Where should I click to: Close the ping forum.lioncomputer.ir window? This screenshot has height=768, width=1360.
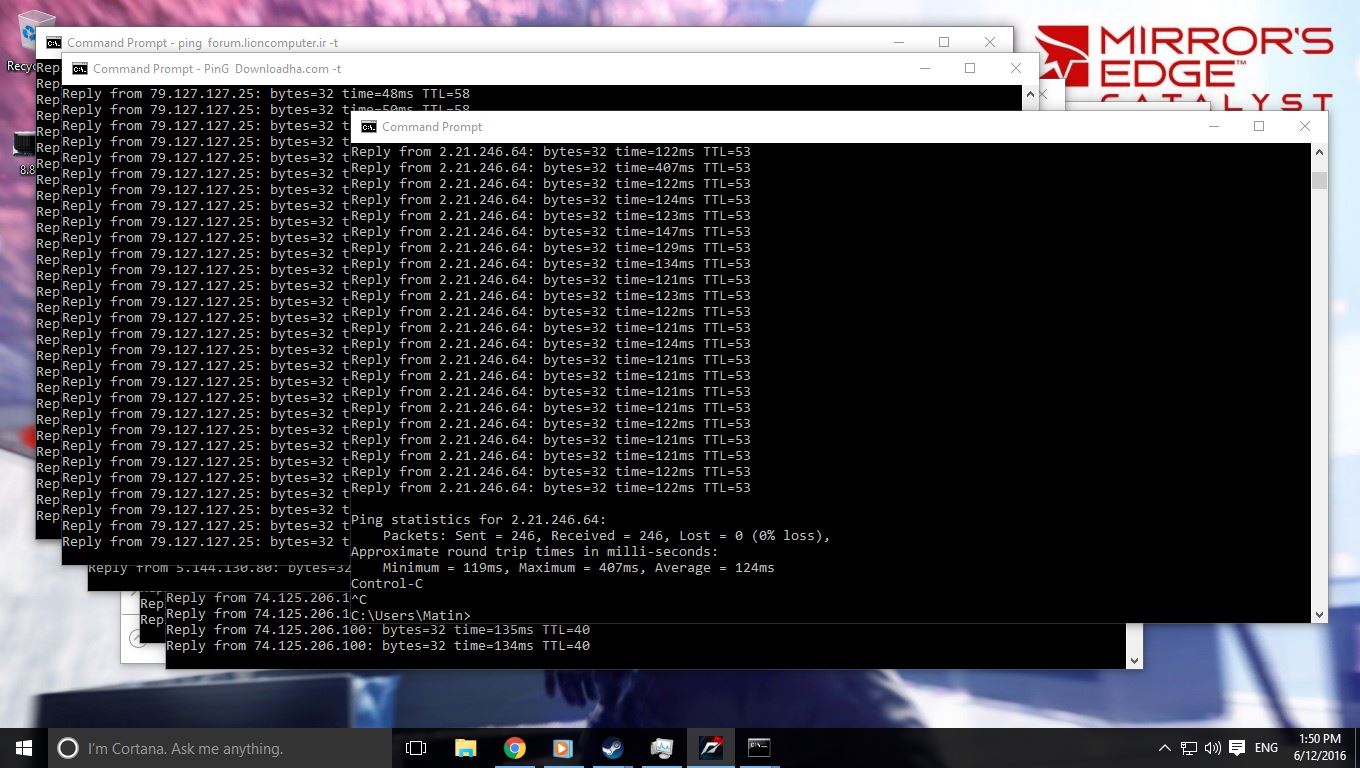(x=990, y=42)
